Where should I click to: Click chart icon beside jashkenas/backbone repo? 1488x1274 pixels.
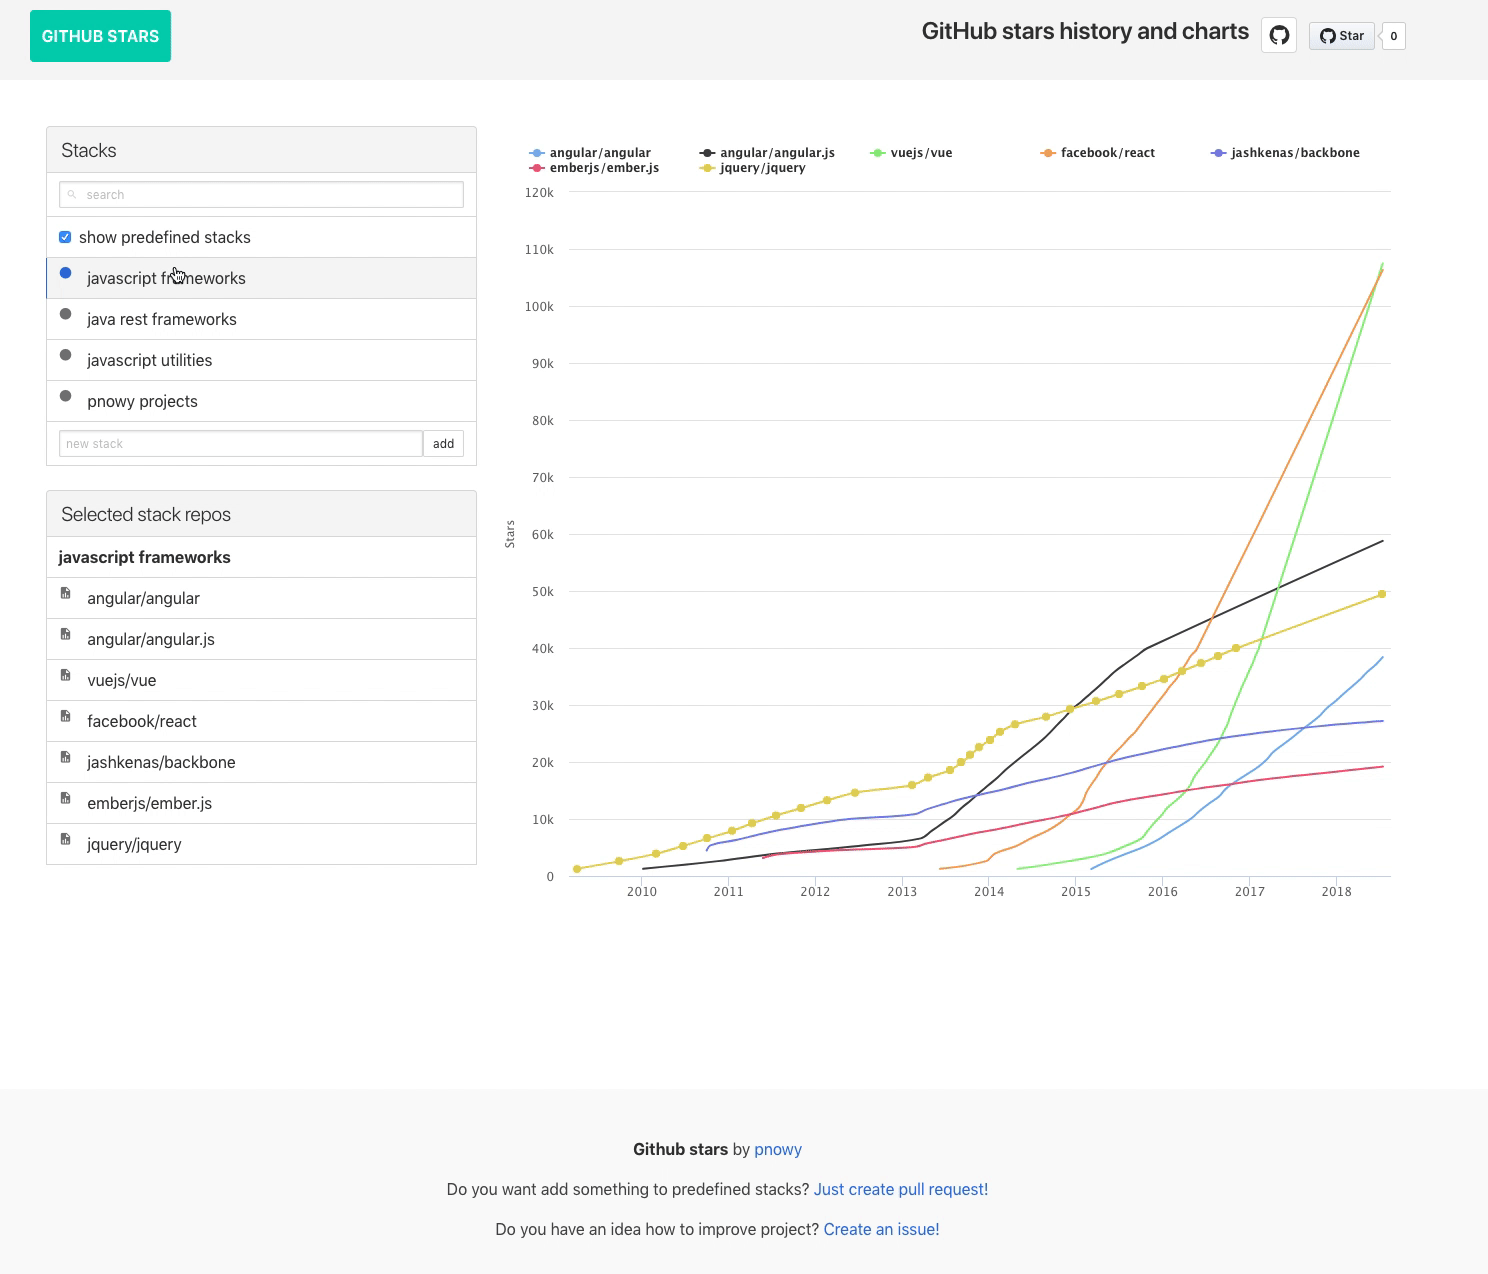coord(66,757)
